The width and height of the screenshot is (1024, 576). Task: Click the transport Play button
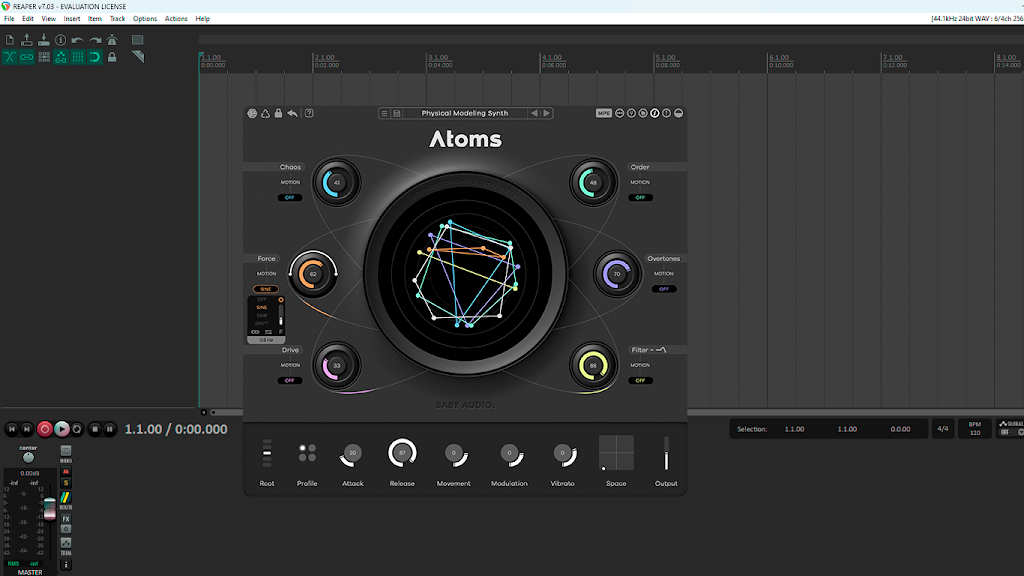coord(61,429)
